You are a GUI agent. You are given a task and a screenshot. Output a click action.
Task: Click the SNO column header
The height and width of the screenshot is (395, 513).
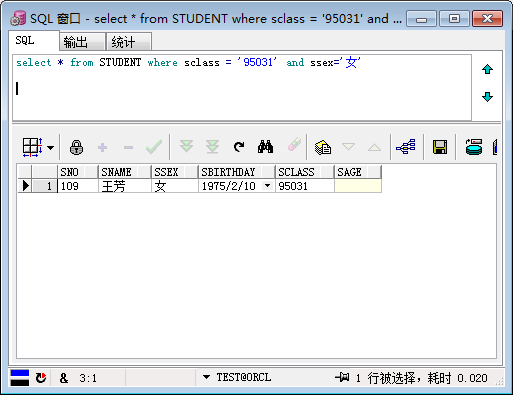78,172
